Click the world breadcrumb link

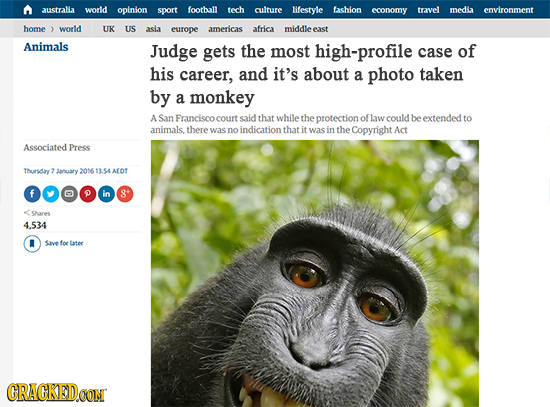click(70, 29)
